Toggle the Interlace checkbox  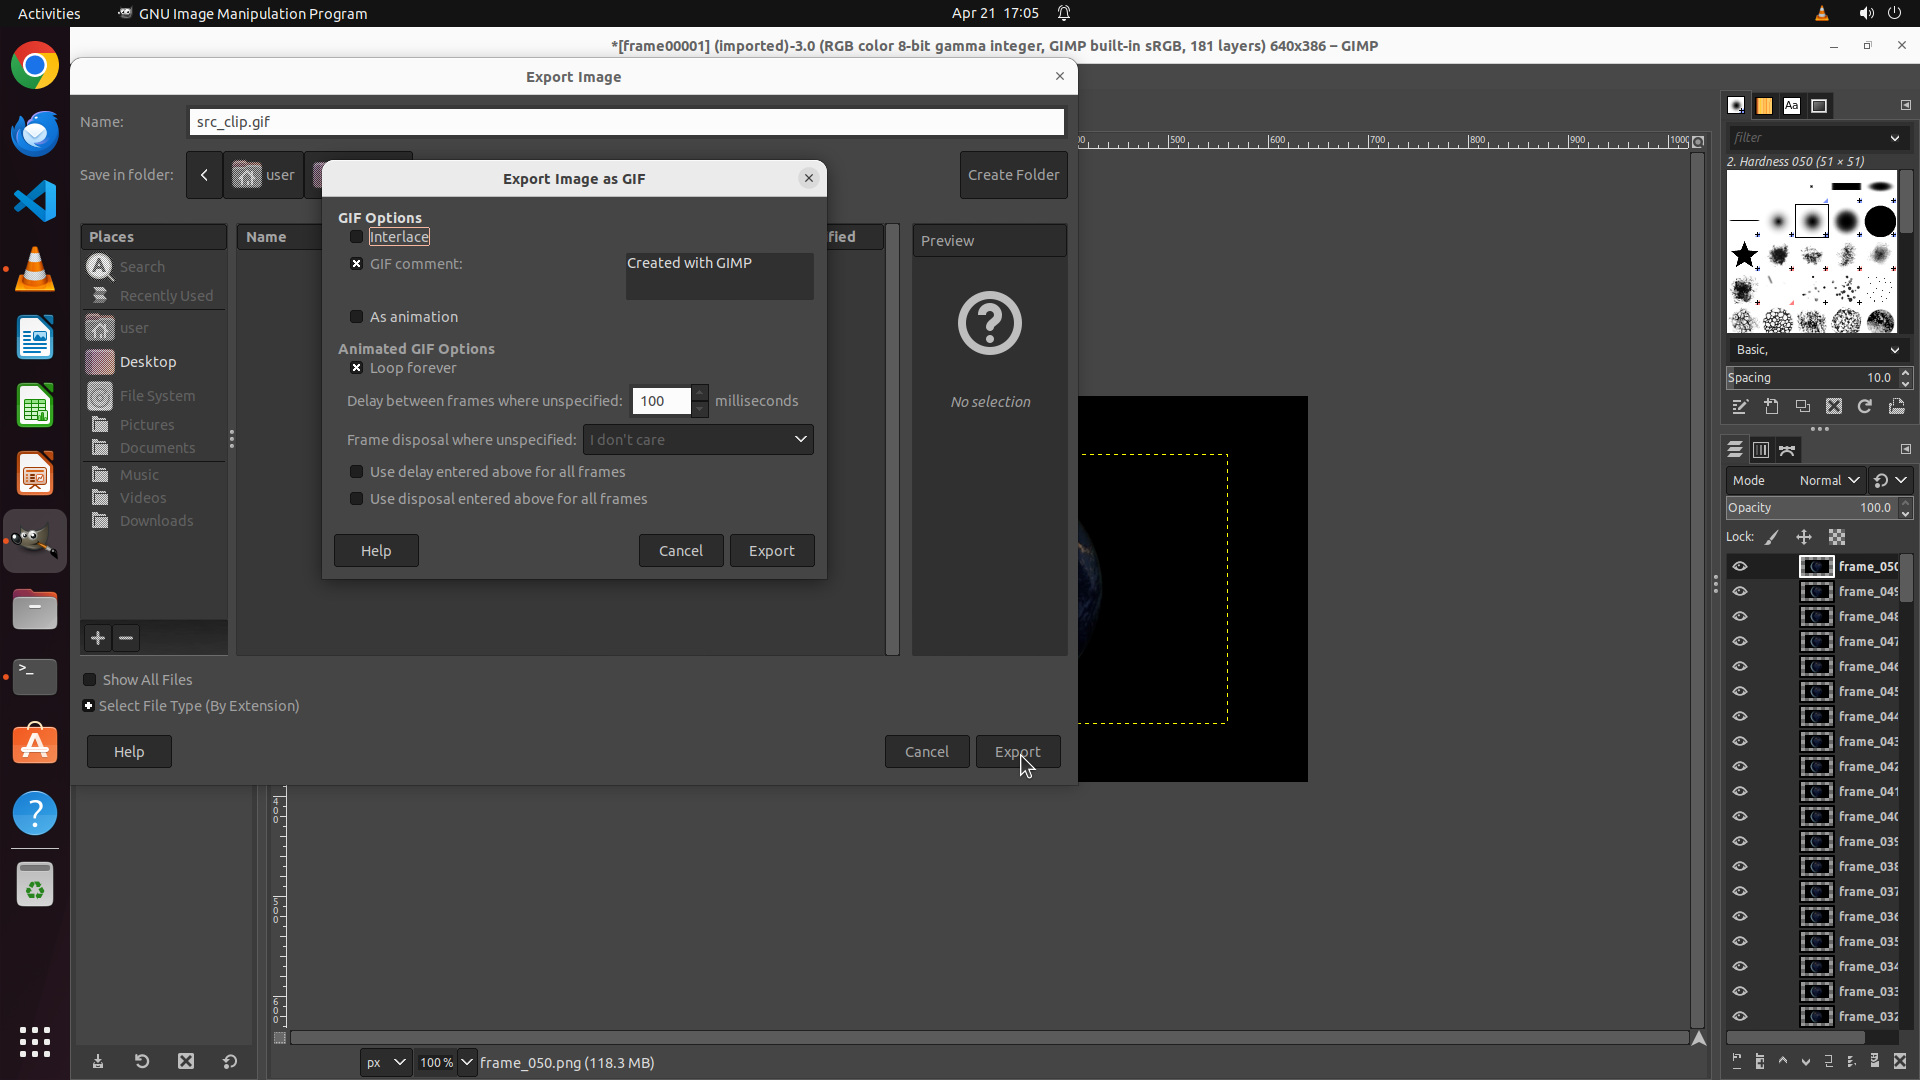(x=356, y=237)
